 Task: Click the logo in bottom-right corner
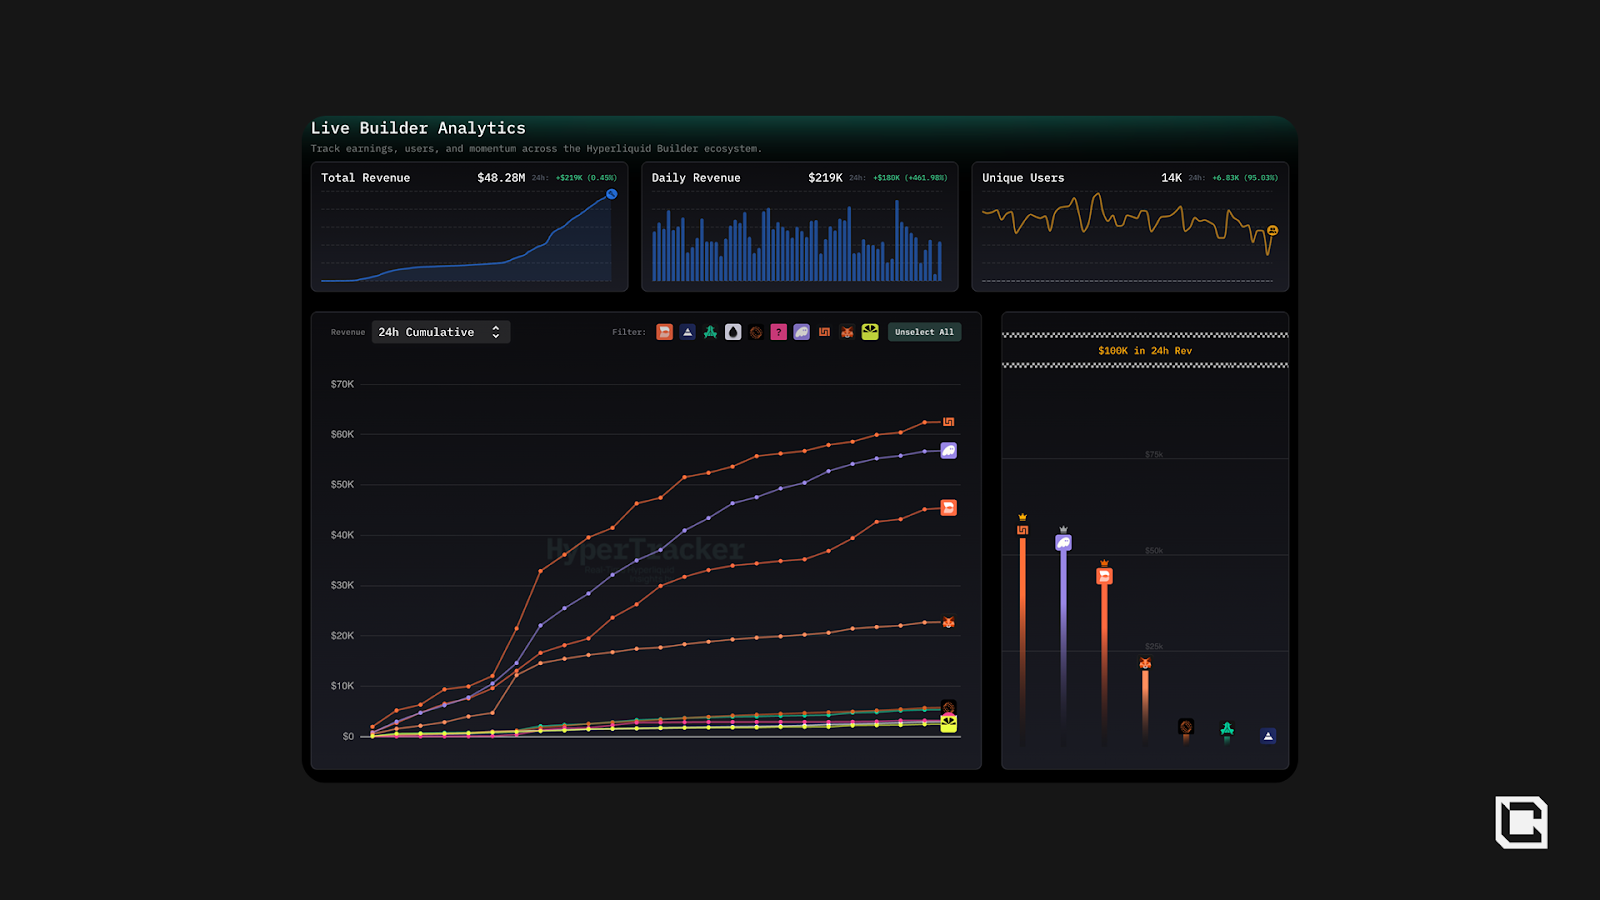click(1521, 822)
